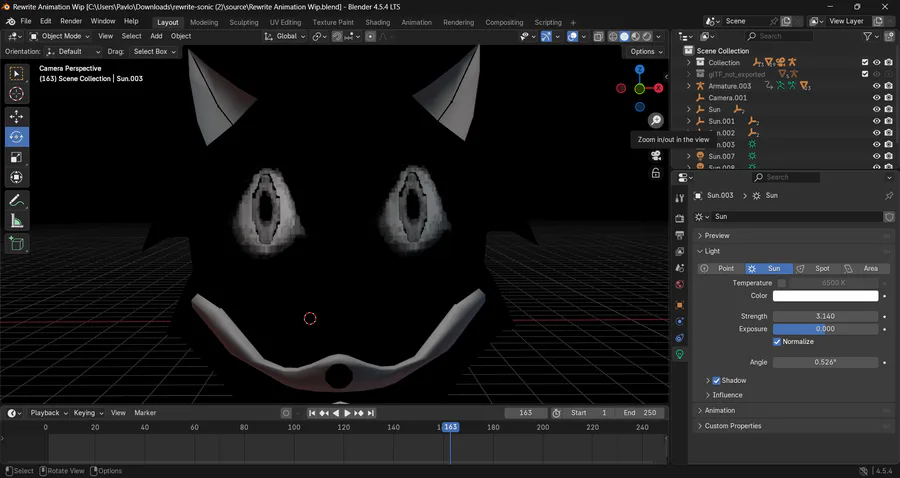Hide Camera.001 using its eye icon

click(x=876, y=98)
